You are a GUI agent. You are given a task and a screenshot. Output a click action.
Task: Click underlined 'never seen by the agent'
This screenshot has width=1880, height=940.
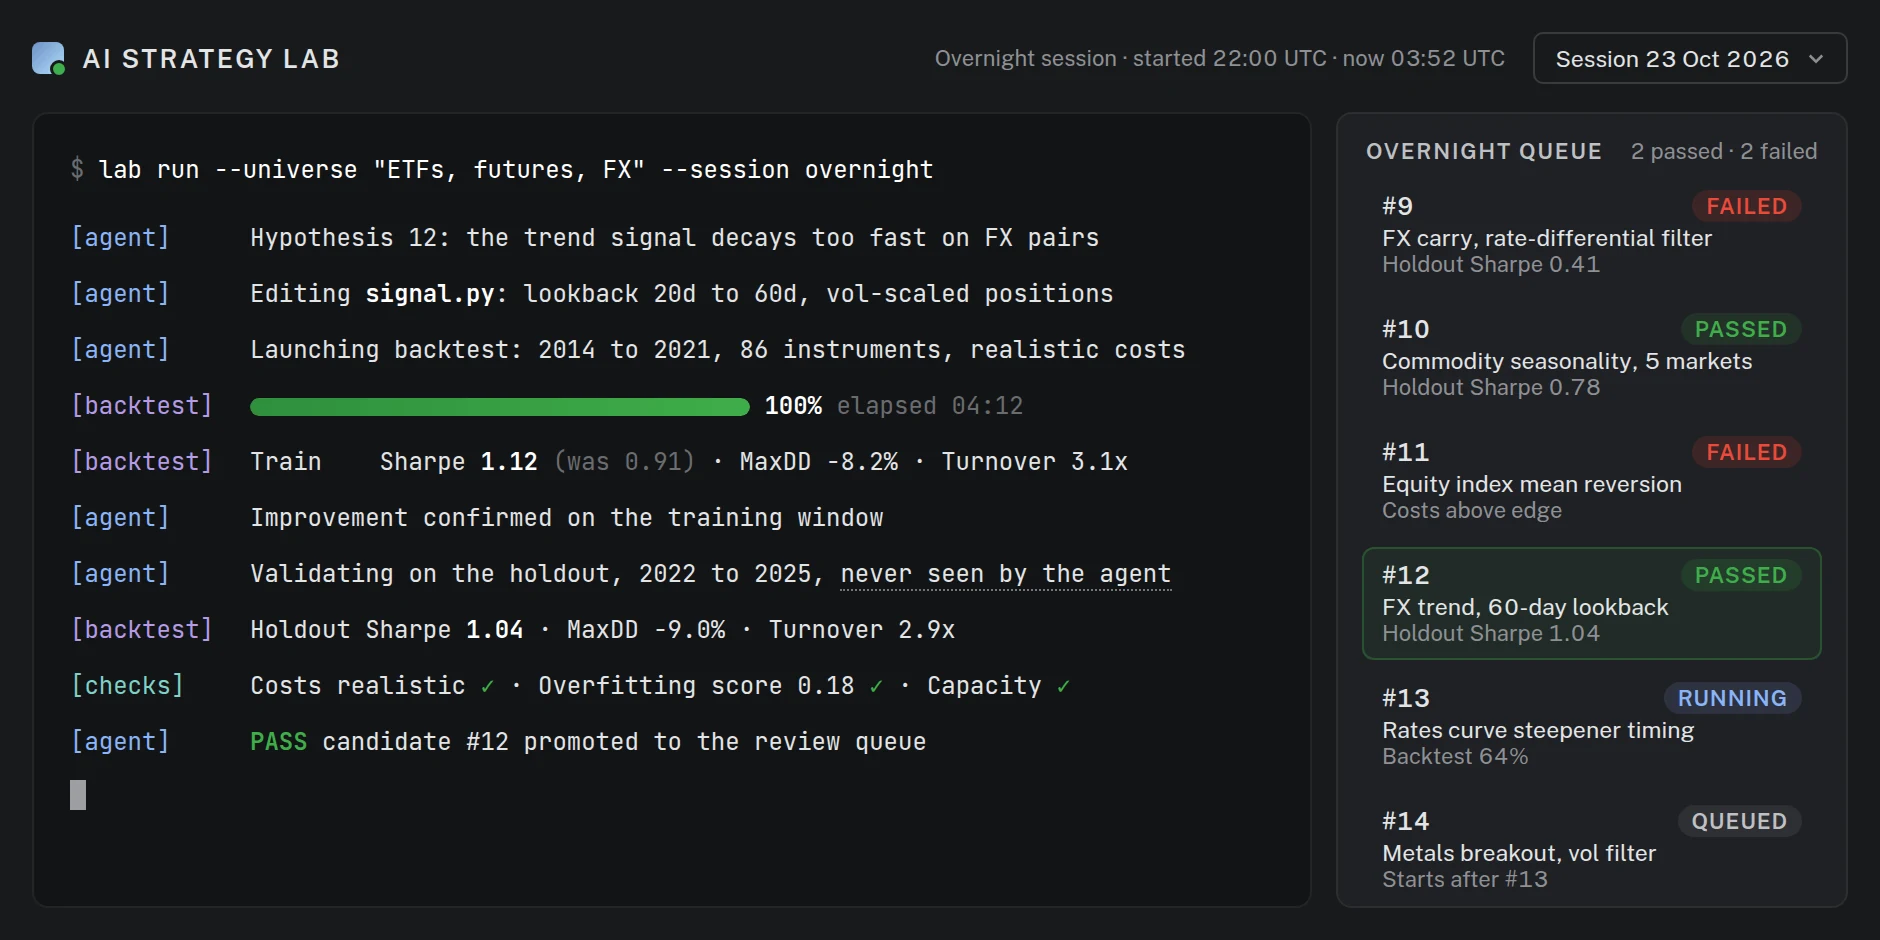(x=1005, y=574)
